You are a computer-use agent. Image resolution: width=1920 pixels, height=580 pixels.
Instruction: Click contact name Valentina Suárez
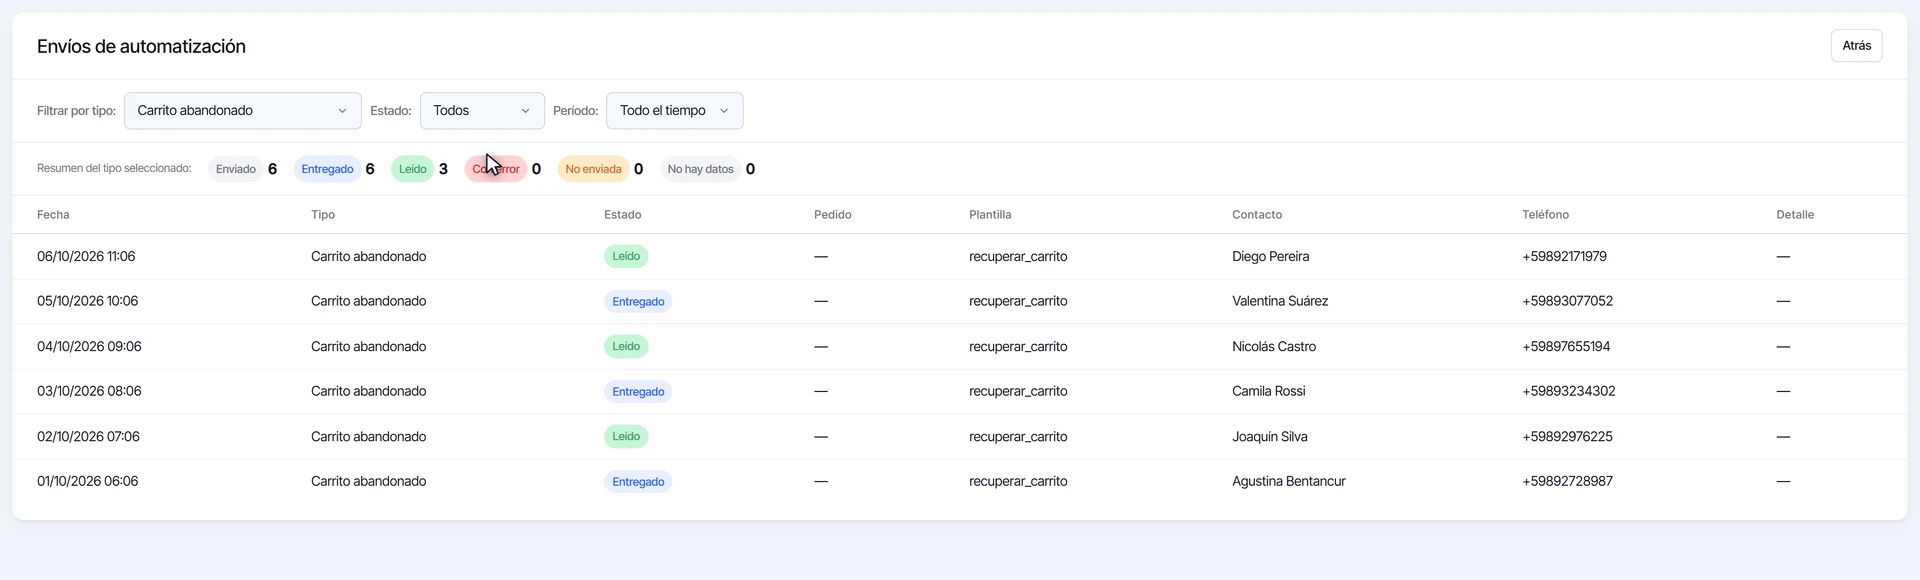click(1280, 301)
